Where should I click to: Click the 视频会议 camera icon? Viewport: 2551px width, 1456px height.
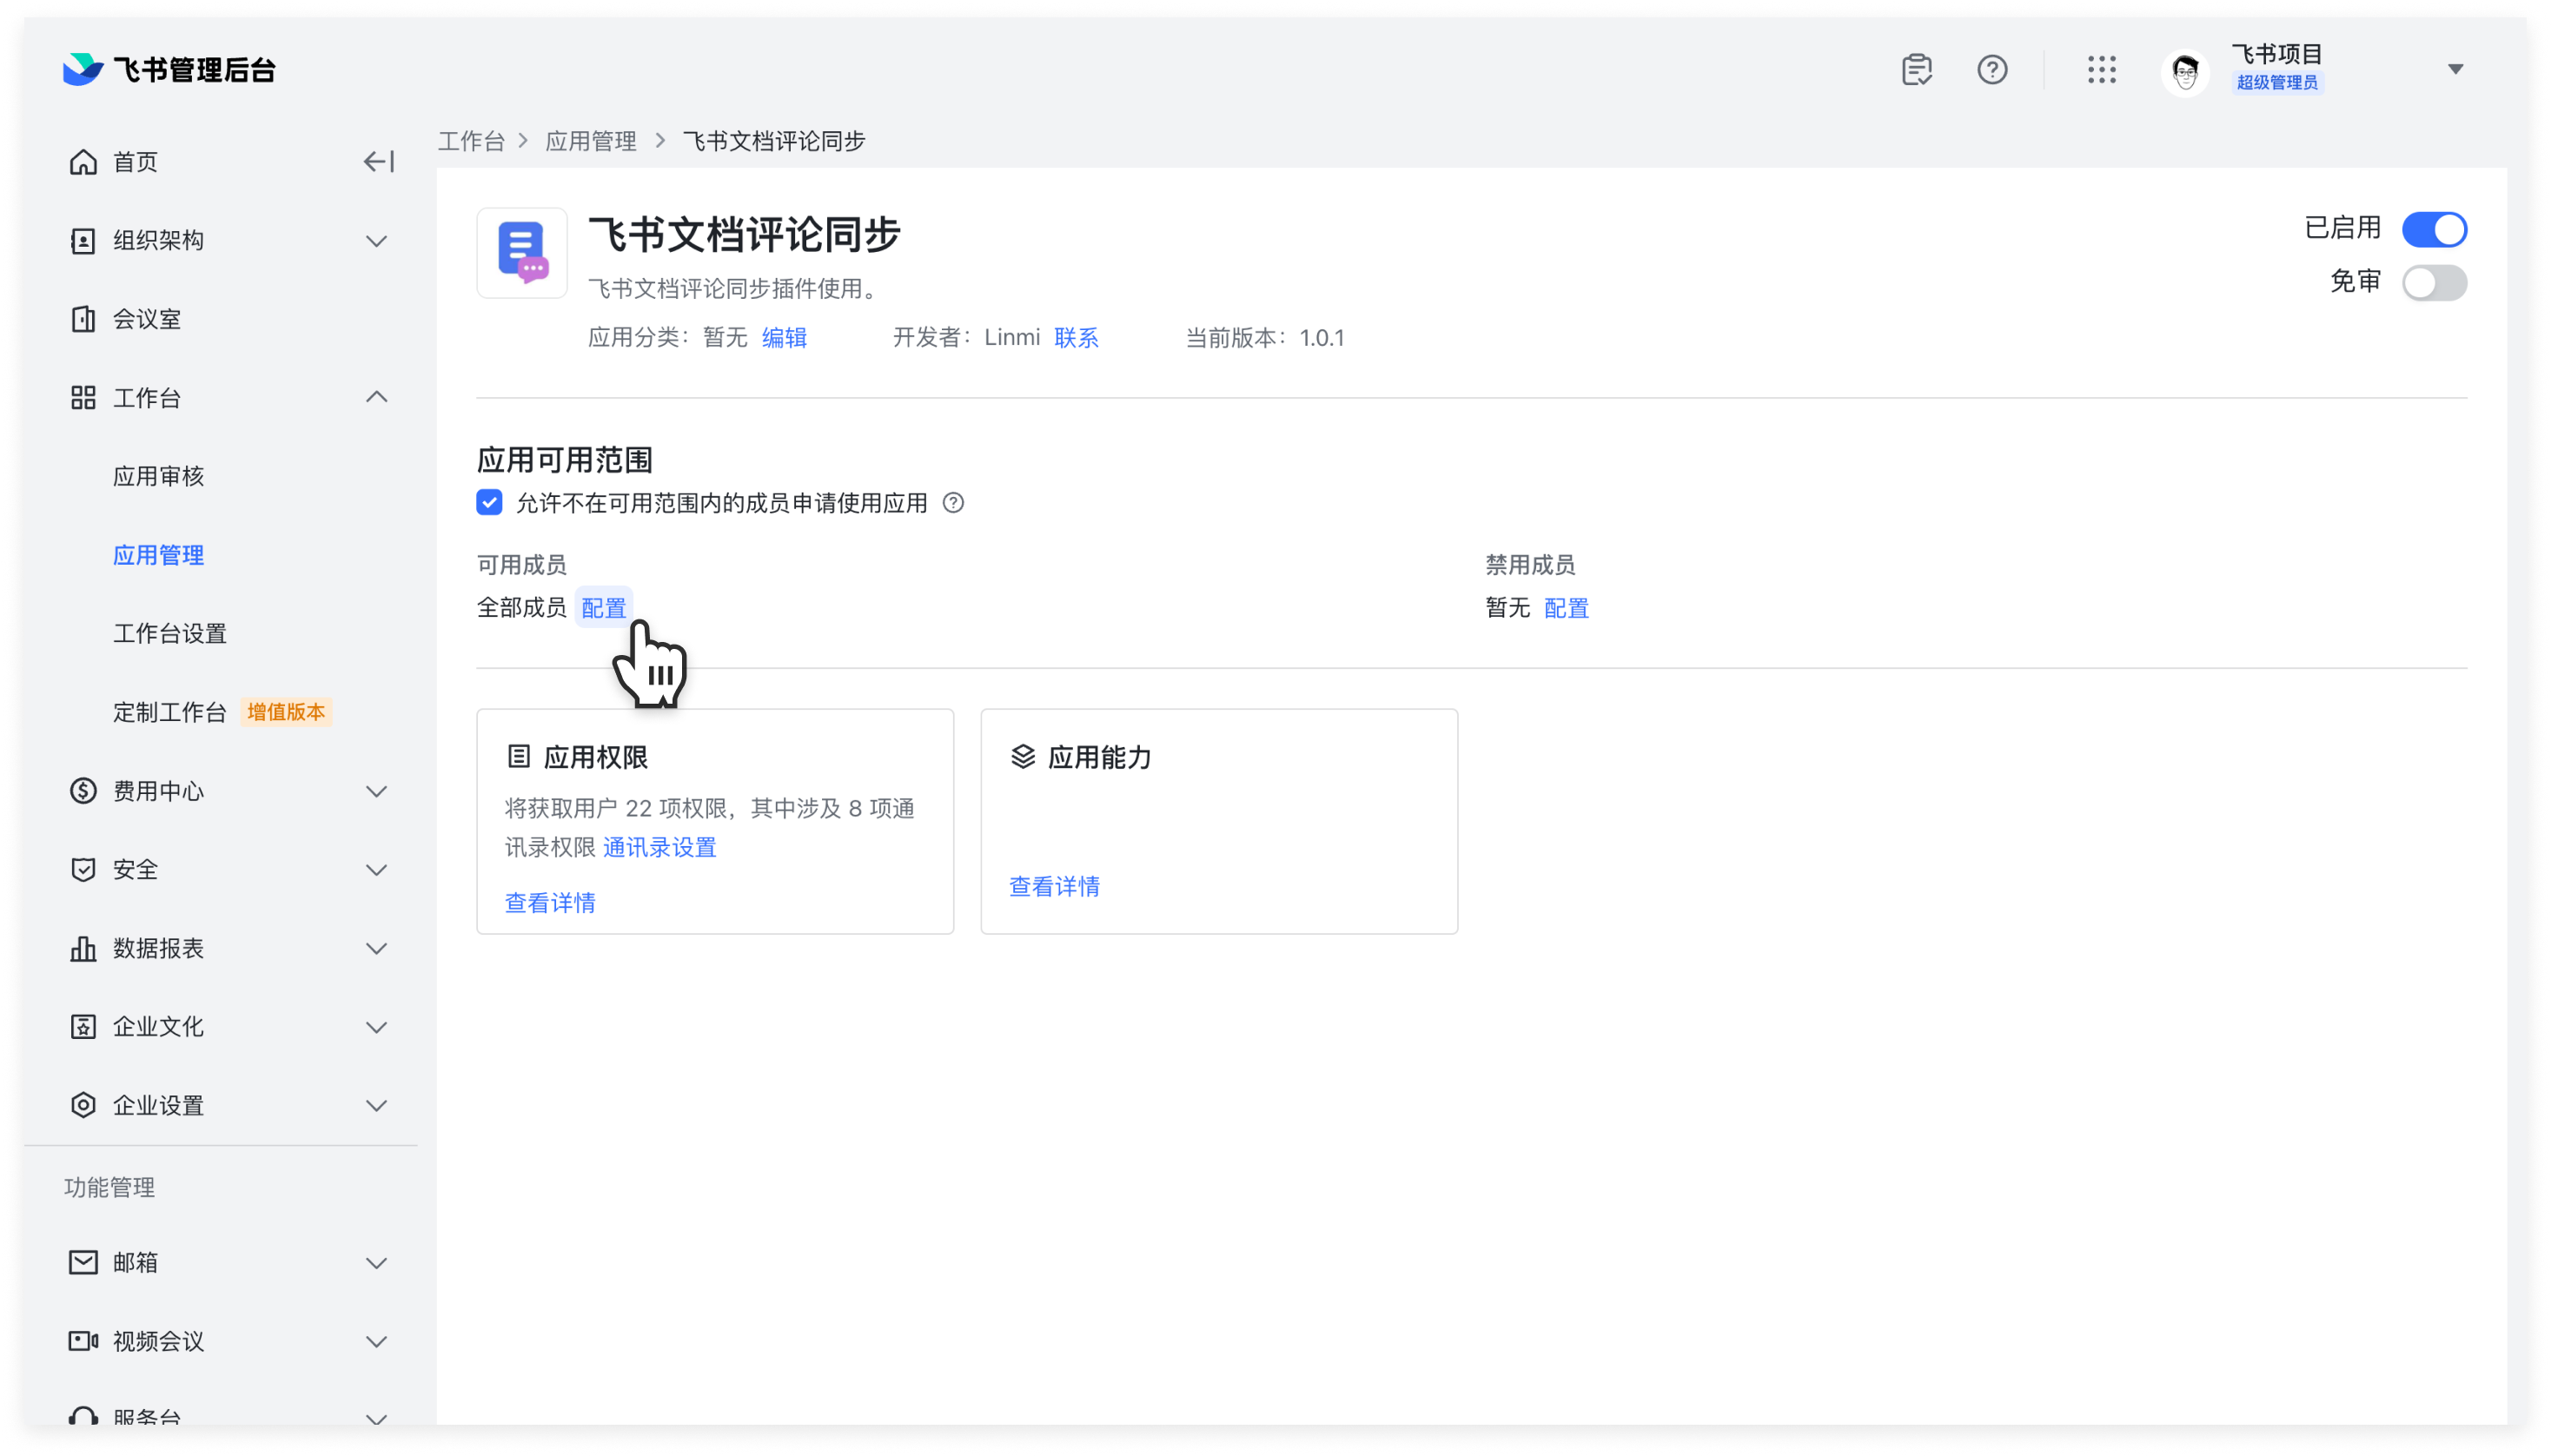pos(83,1340)
